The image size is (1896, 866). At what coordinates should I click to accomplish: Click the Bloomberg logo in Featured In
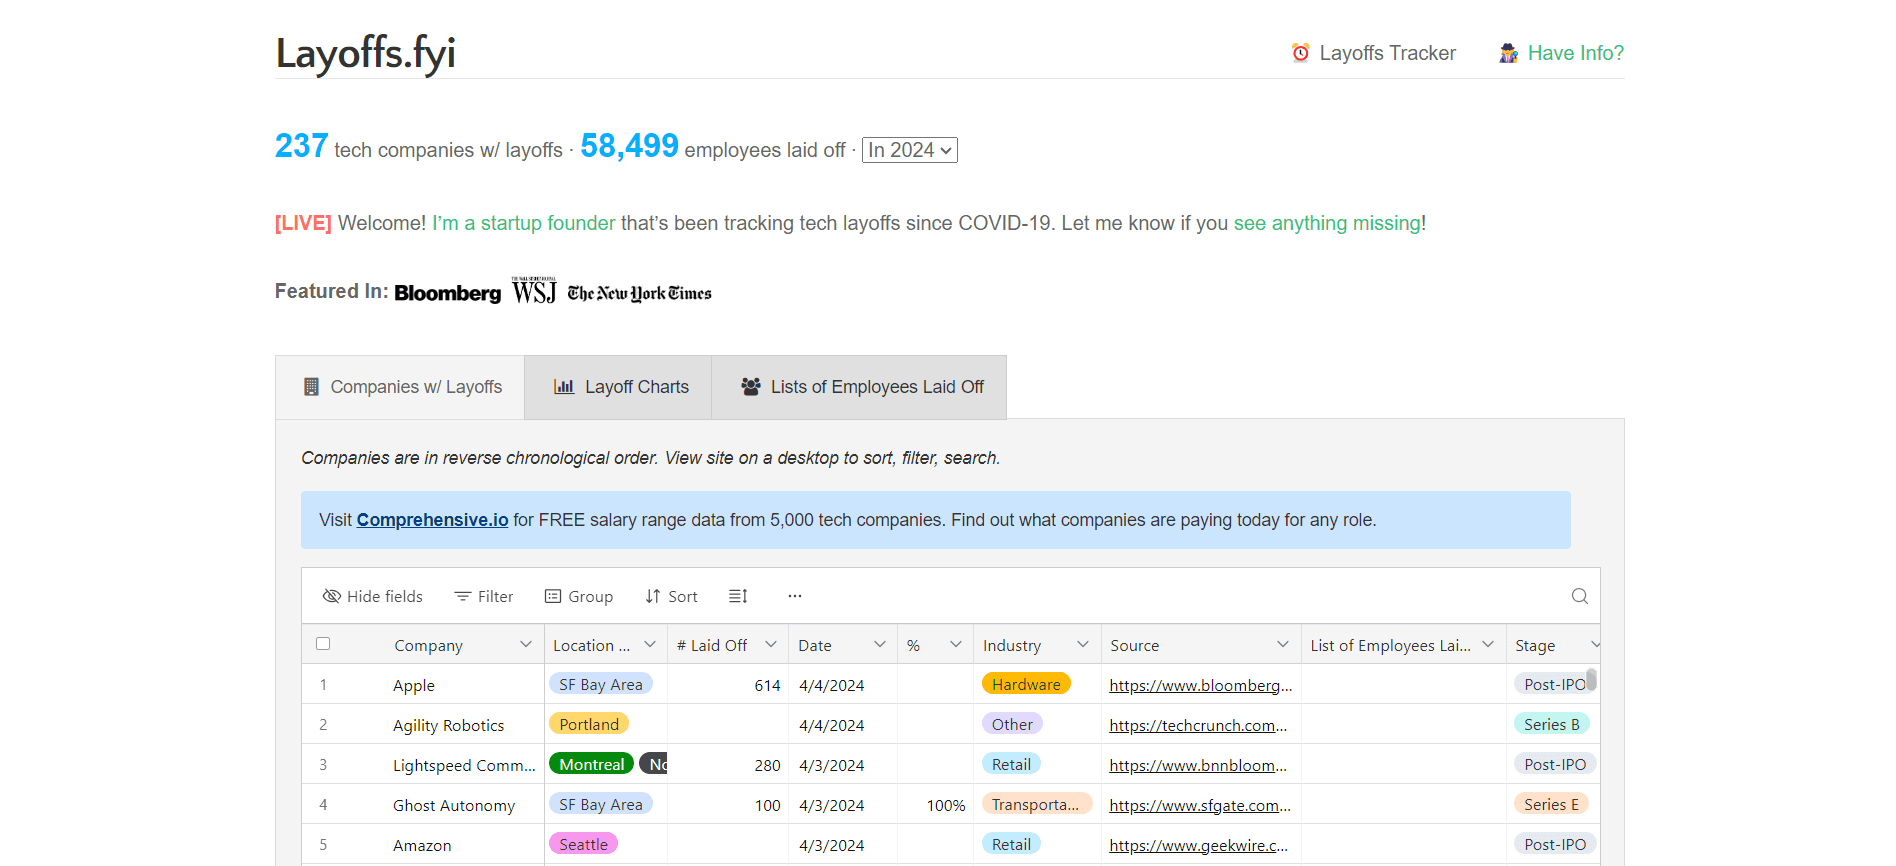[448, 293]
